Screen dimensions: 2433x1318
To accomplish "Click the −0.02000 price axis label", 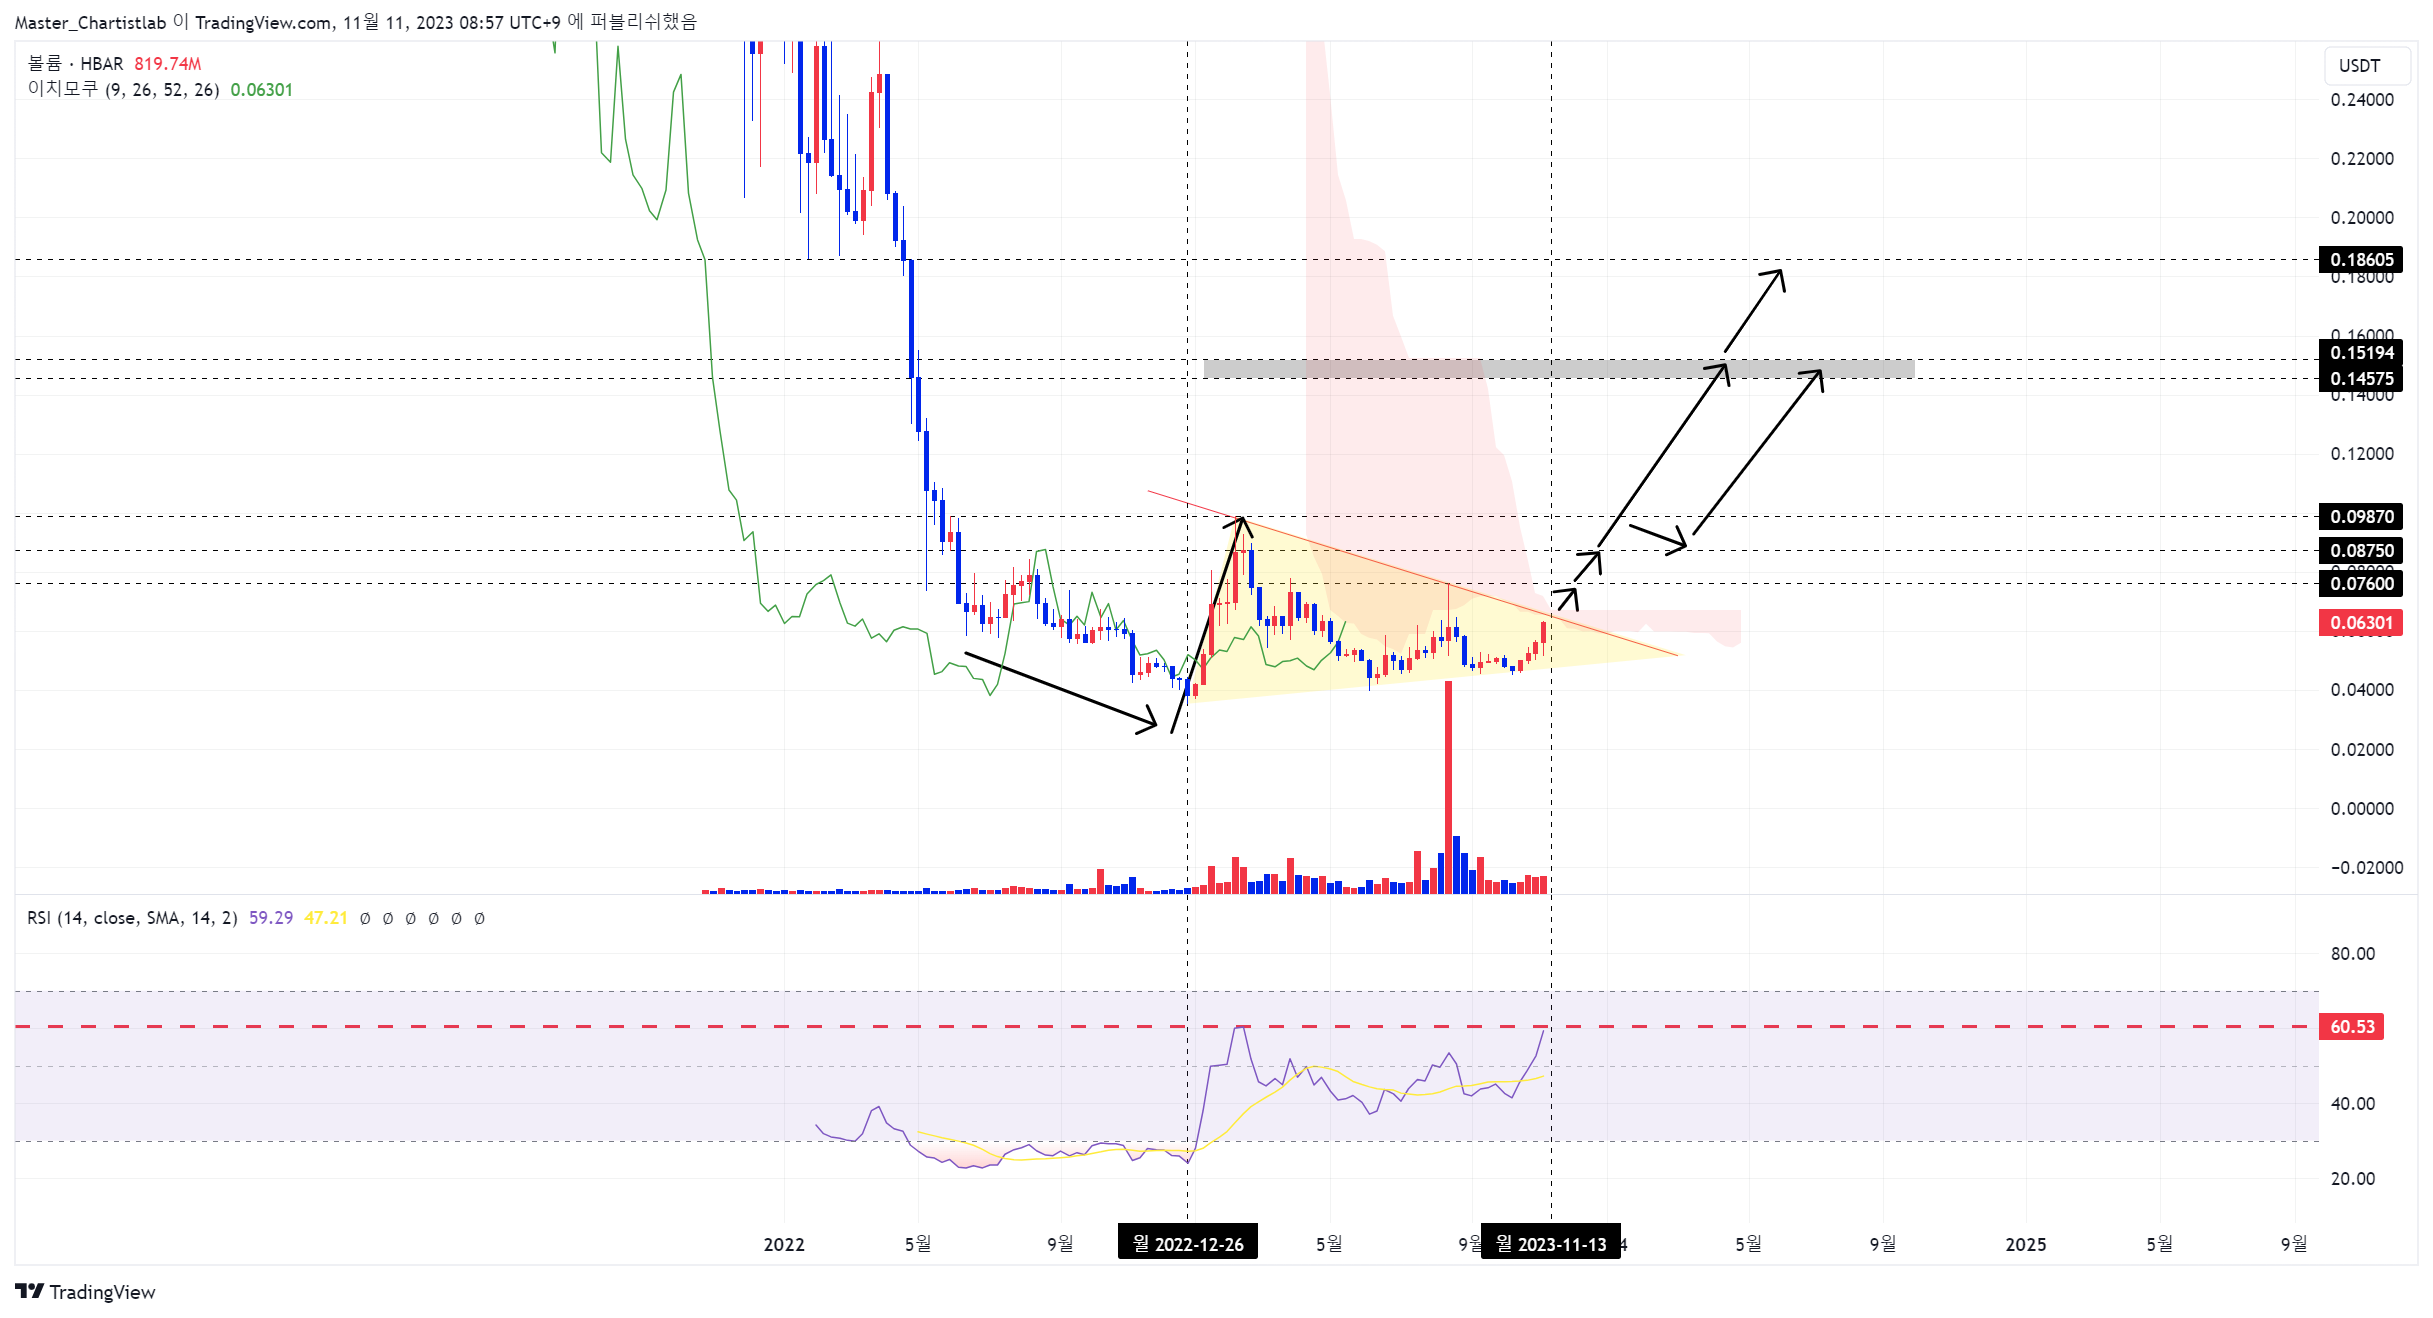I will [2366, 867].
